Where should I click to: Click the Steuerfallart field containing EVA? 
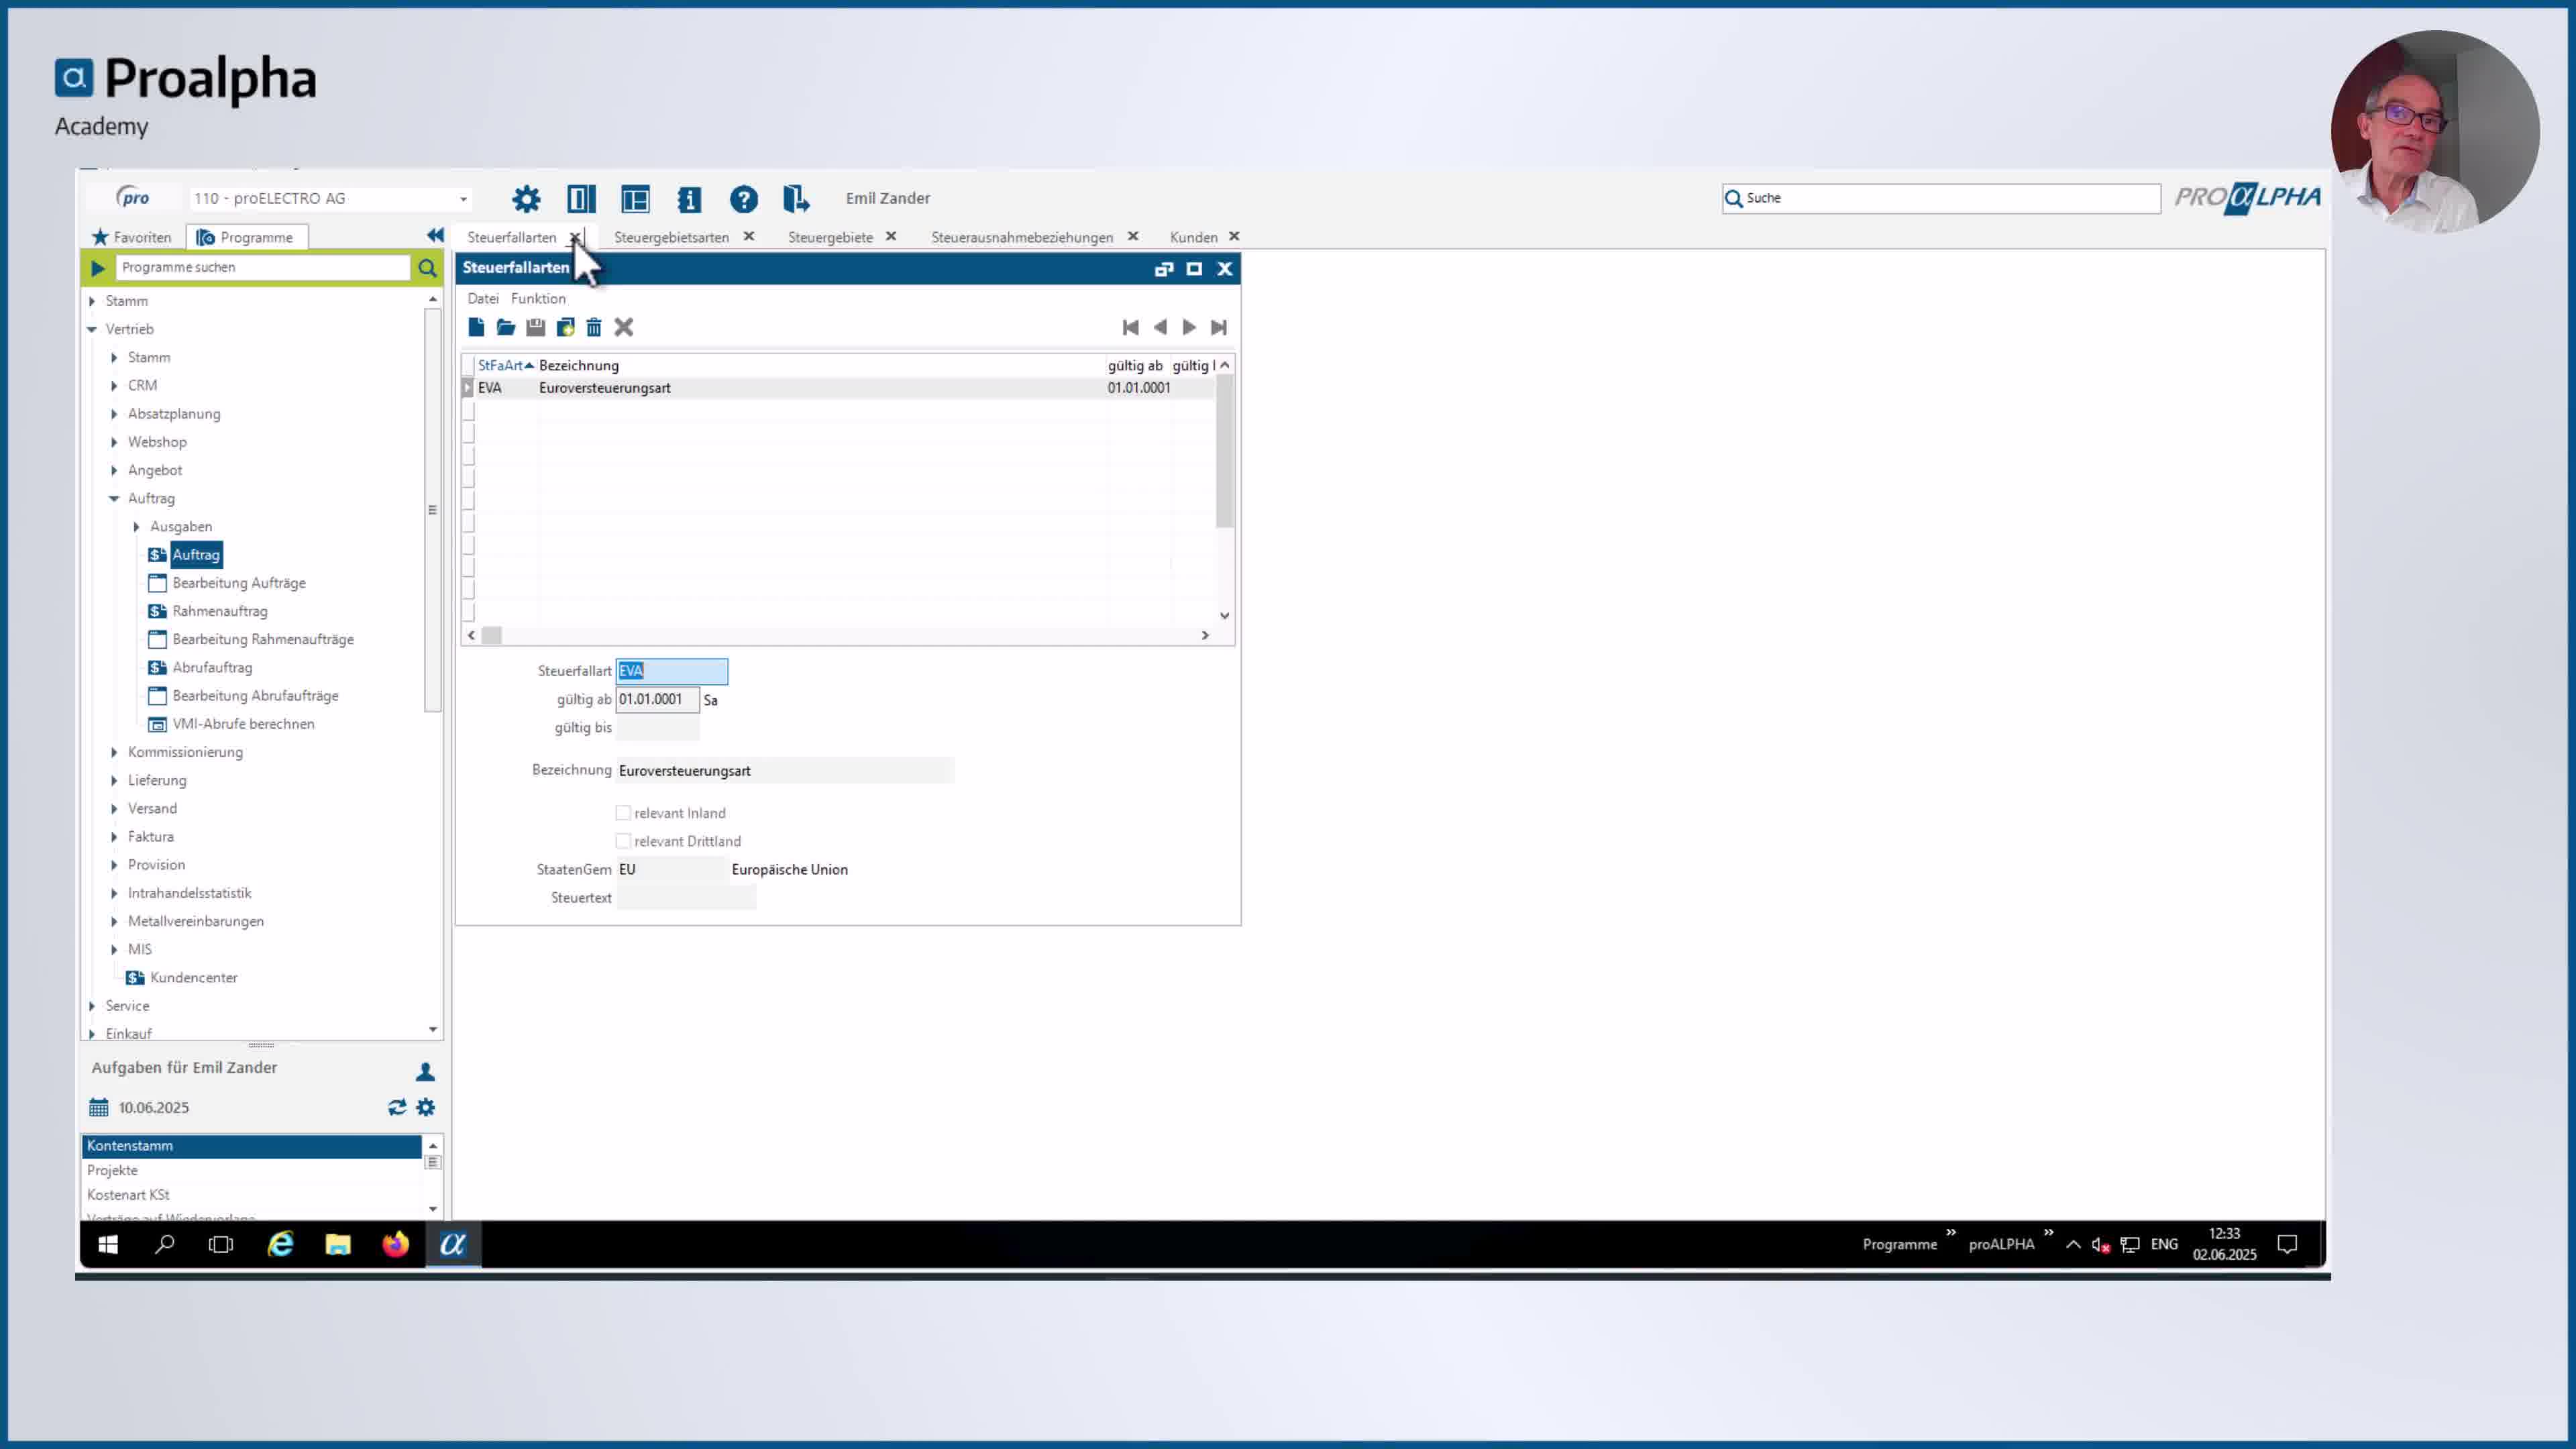pos(672,671)
